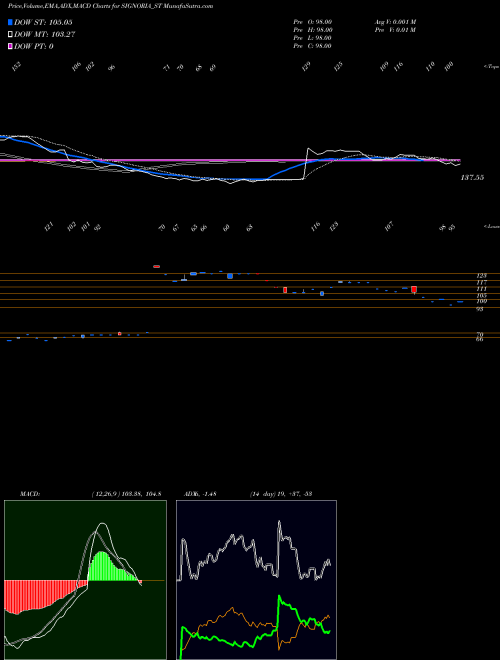Viewport: 500px width, 660px height.
Task: Click the 123 price level label
Action: (x=481, y=276)
